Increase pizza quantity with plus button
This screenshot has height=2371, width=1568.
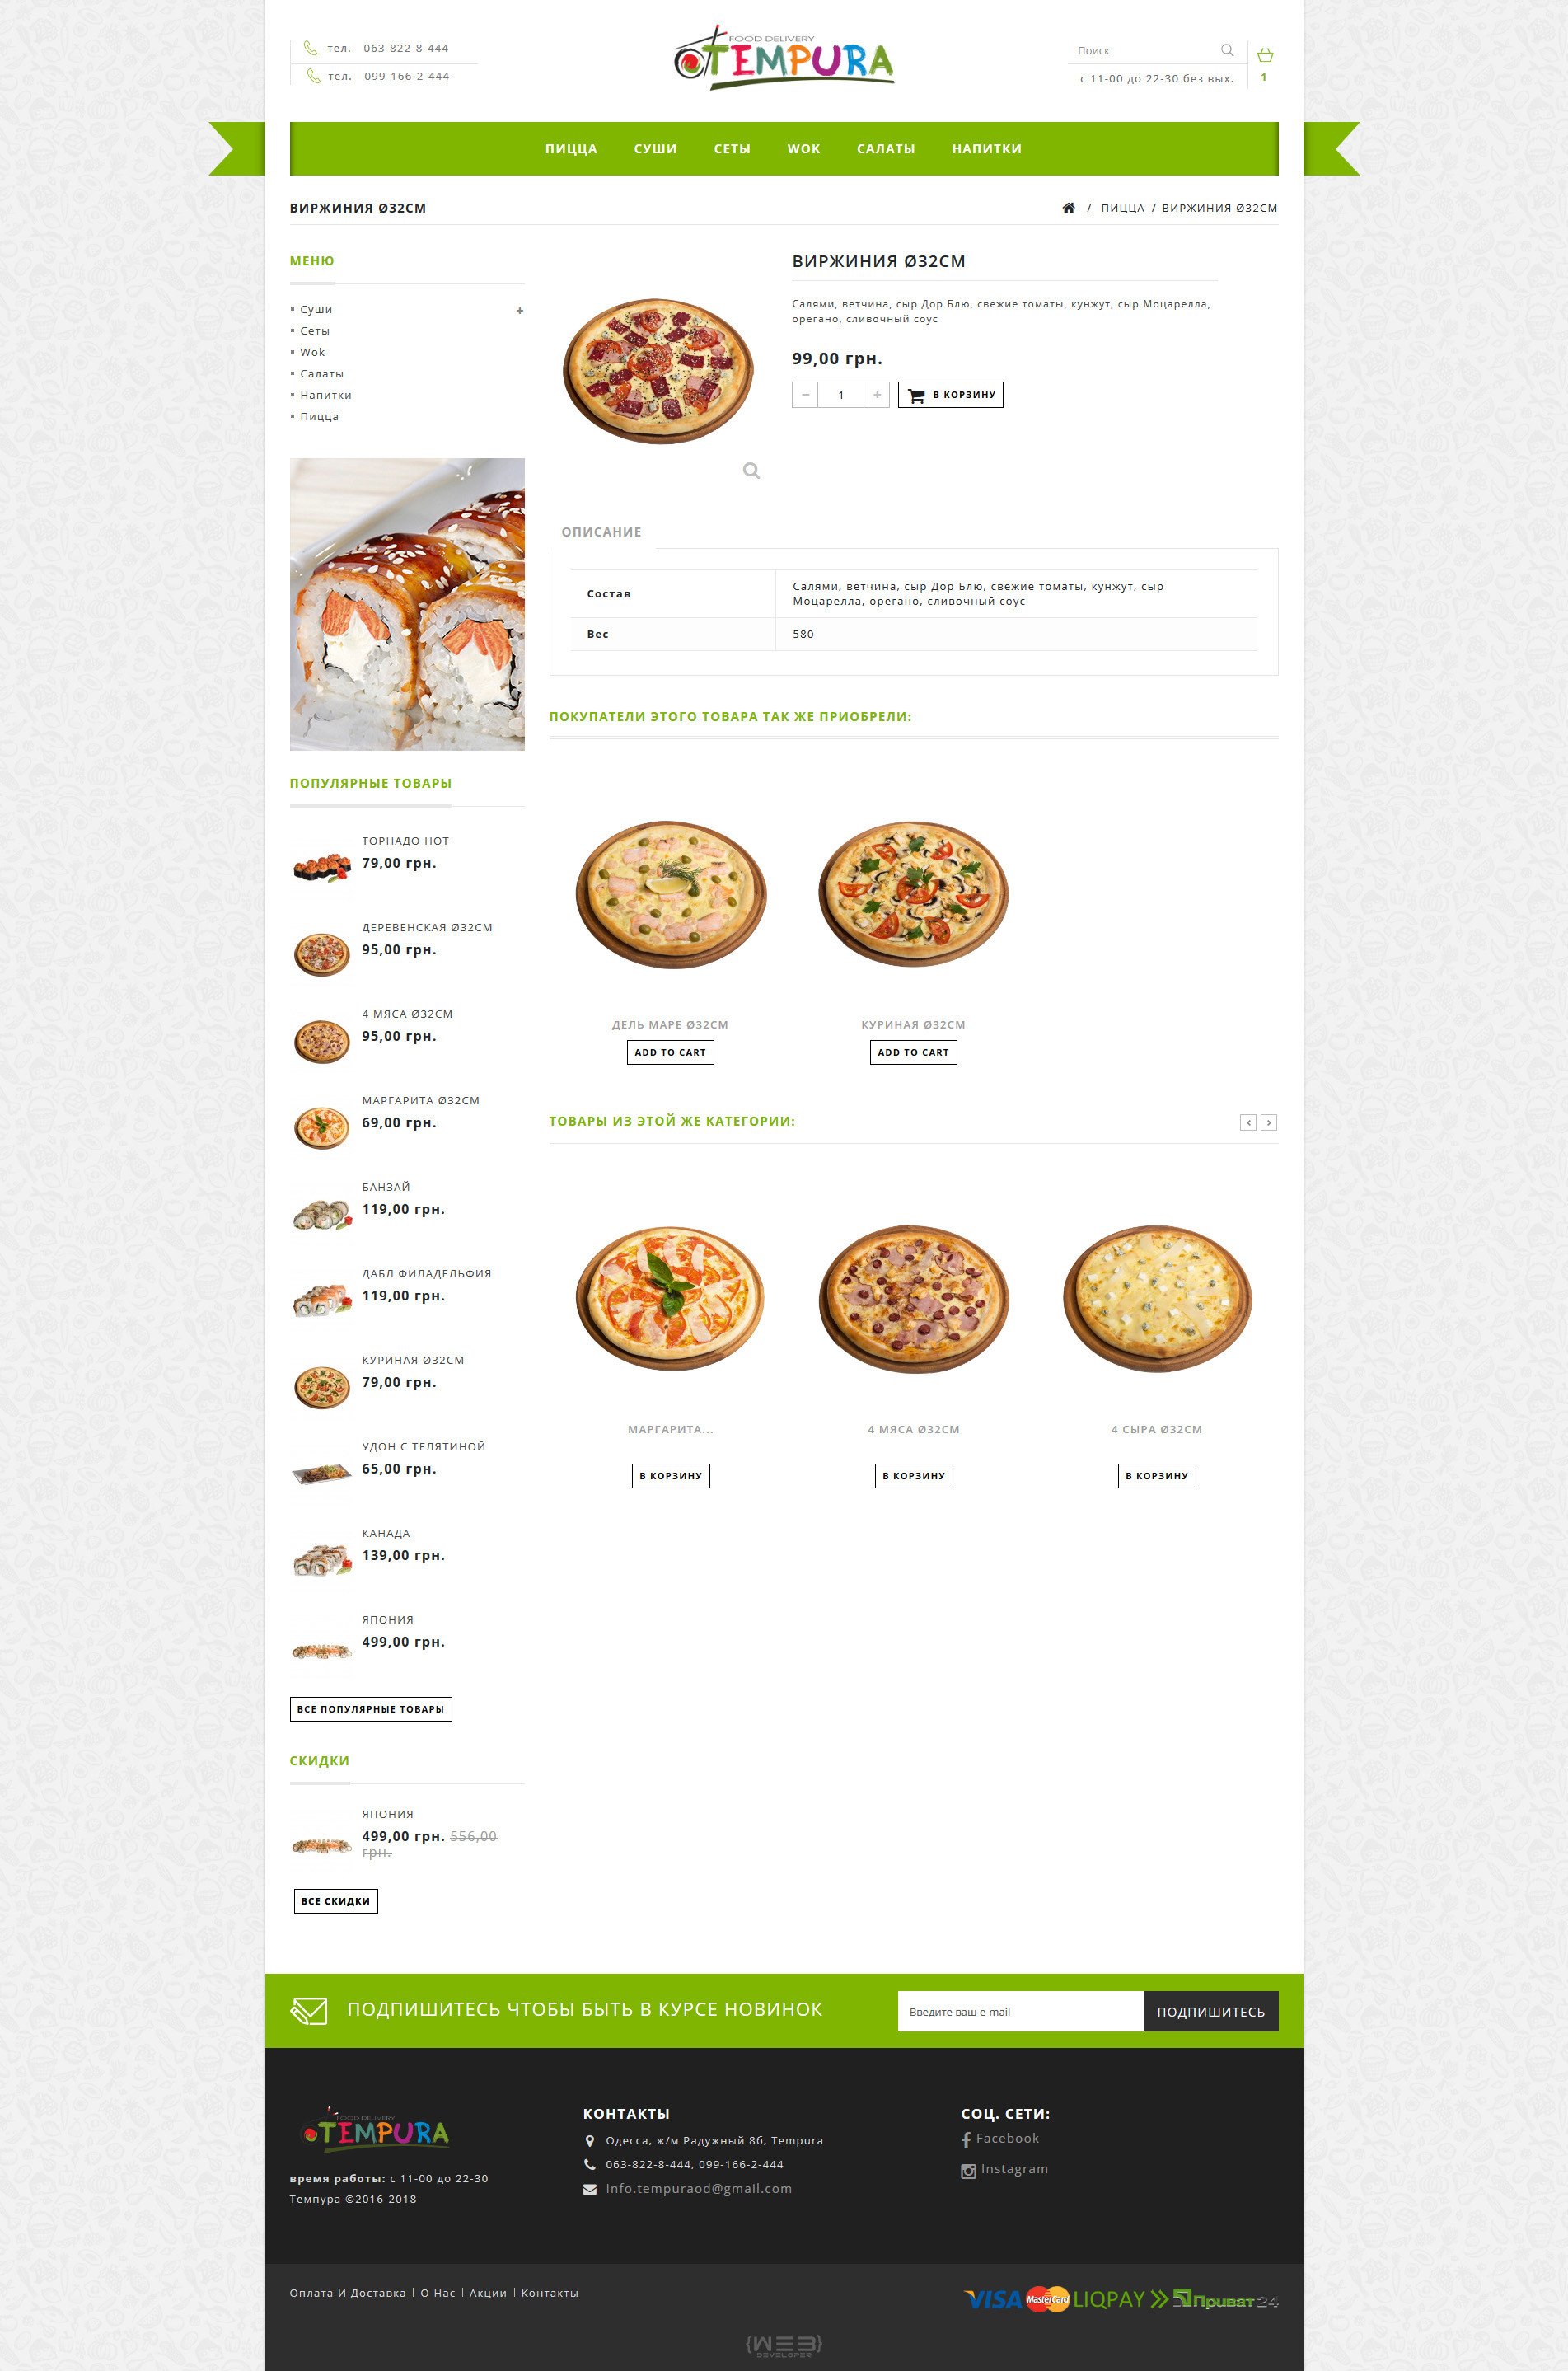click(877, 395)
